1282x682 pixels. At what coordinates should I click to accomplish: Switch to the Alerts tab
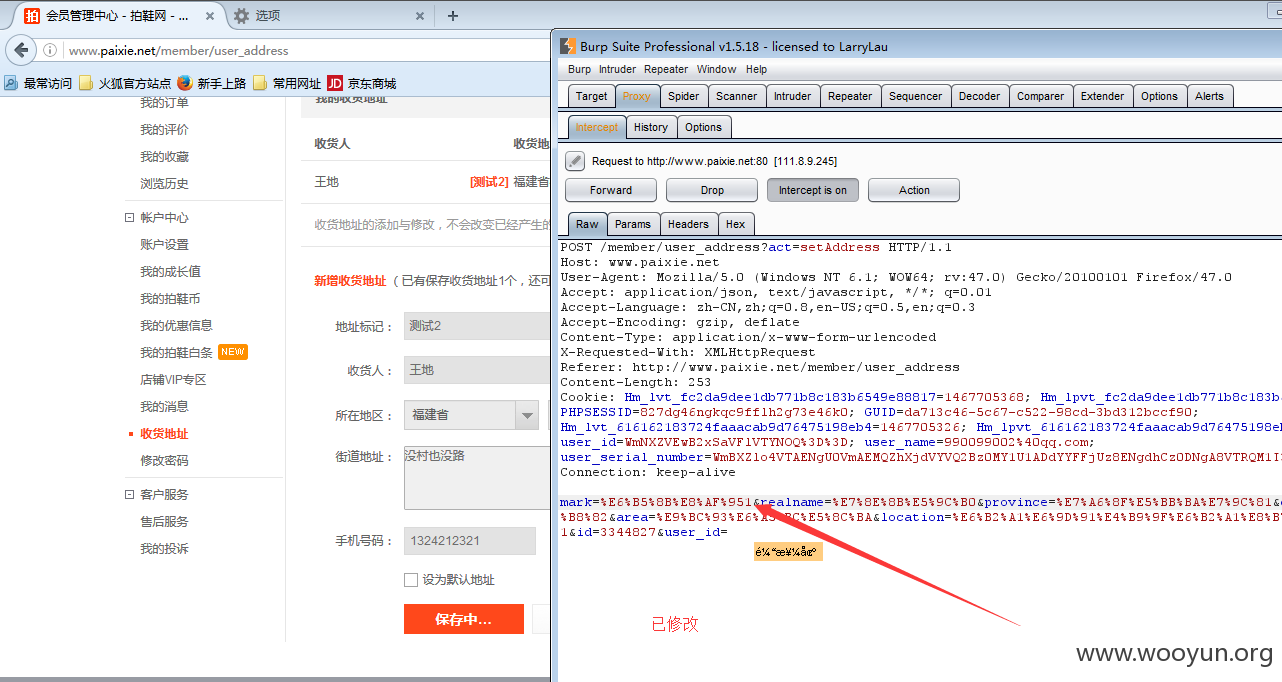[x=1209, y=96]
